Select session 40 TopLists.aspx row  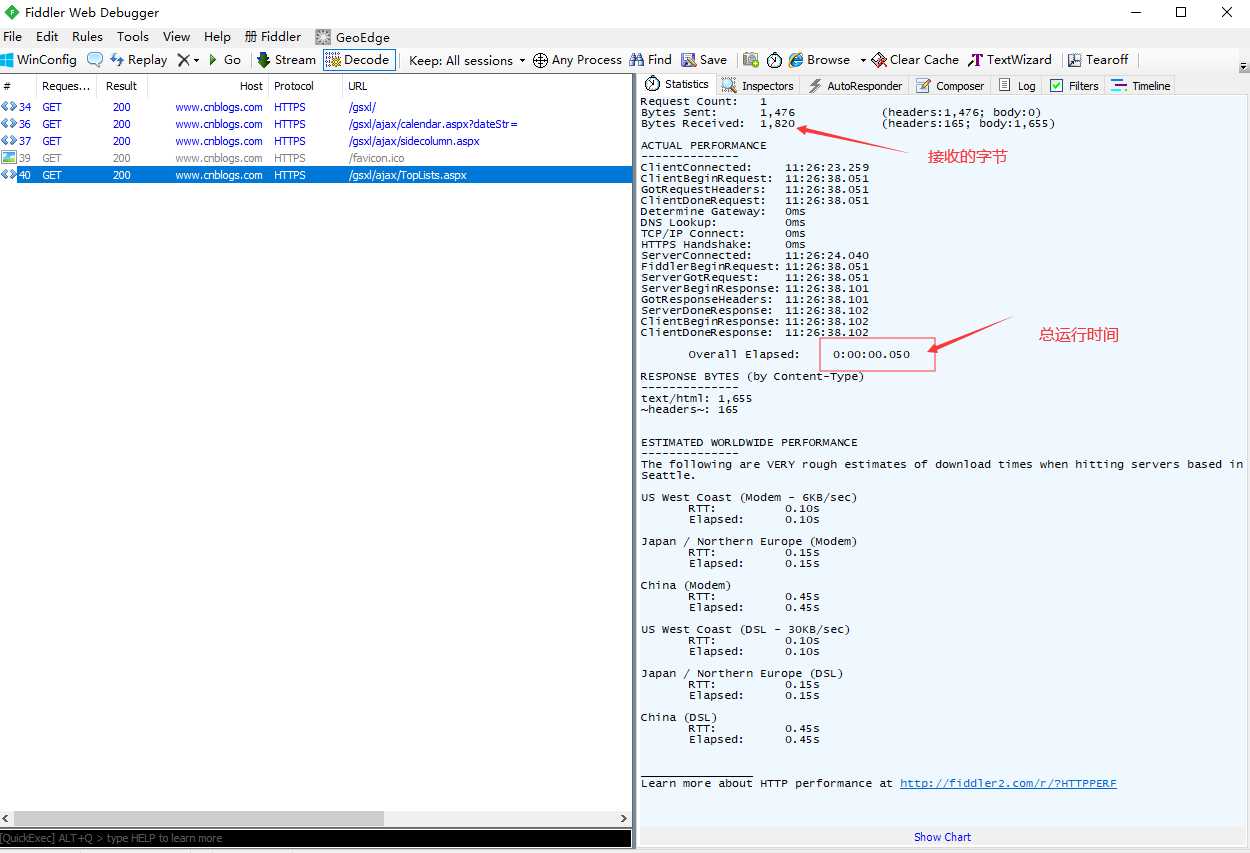316,175
